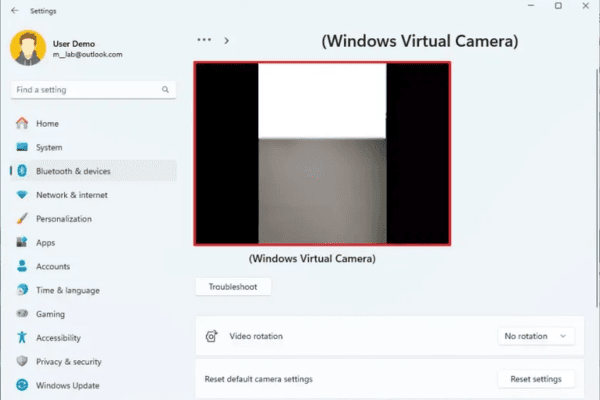Expand the breadcrumb ellipsis menu
600x400 pixels.
(x=204, y=40)
